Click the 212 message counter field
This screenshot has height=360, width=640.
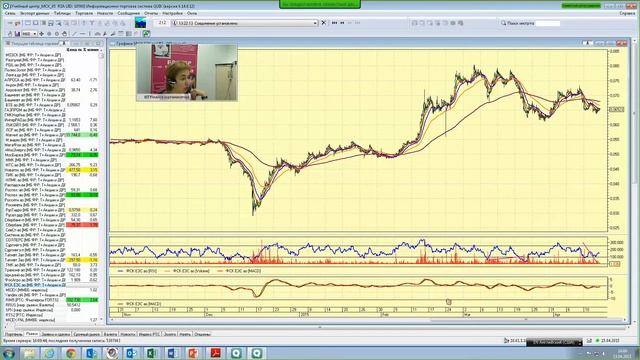click(162, 23)
